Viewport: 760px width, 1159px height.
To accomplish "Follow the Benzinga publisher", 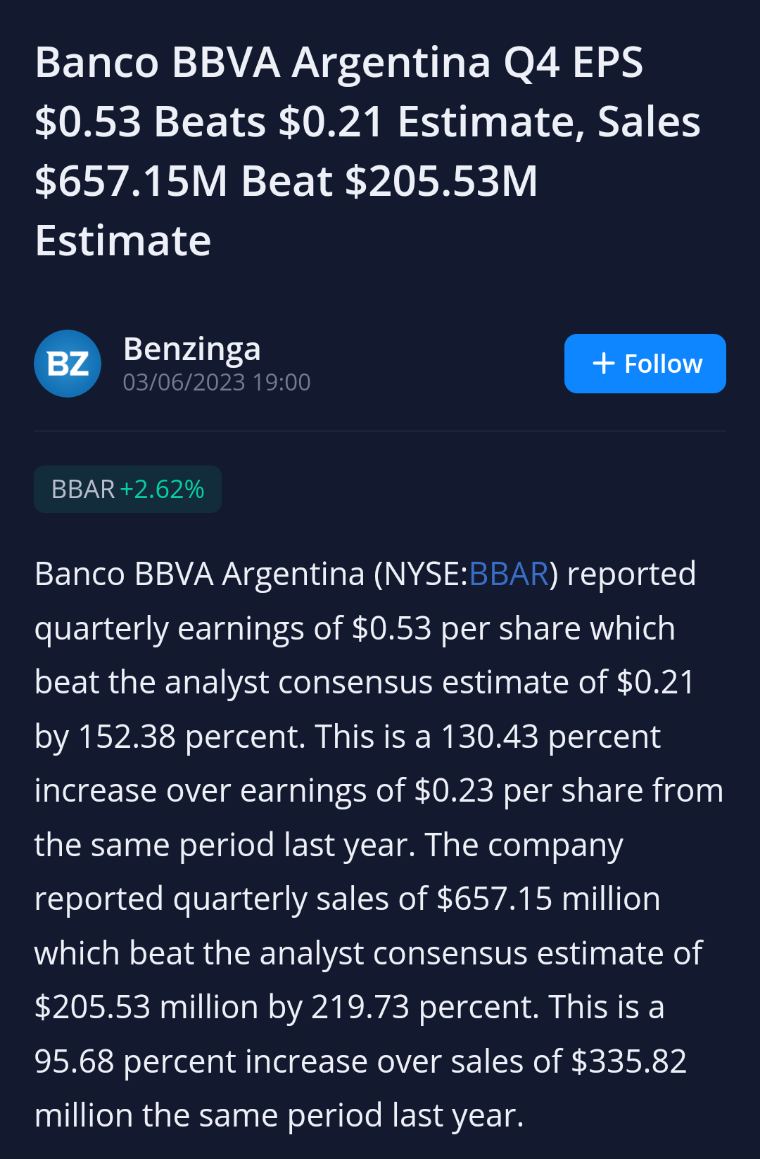I will pos(645,364).
